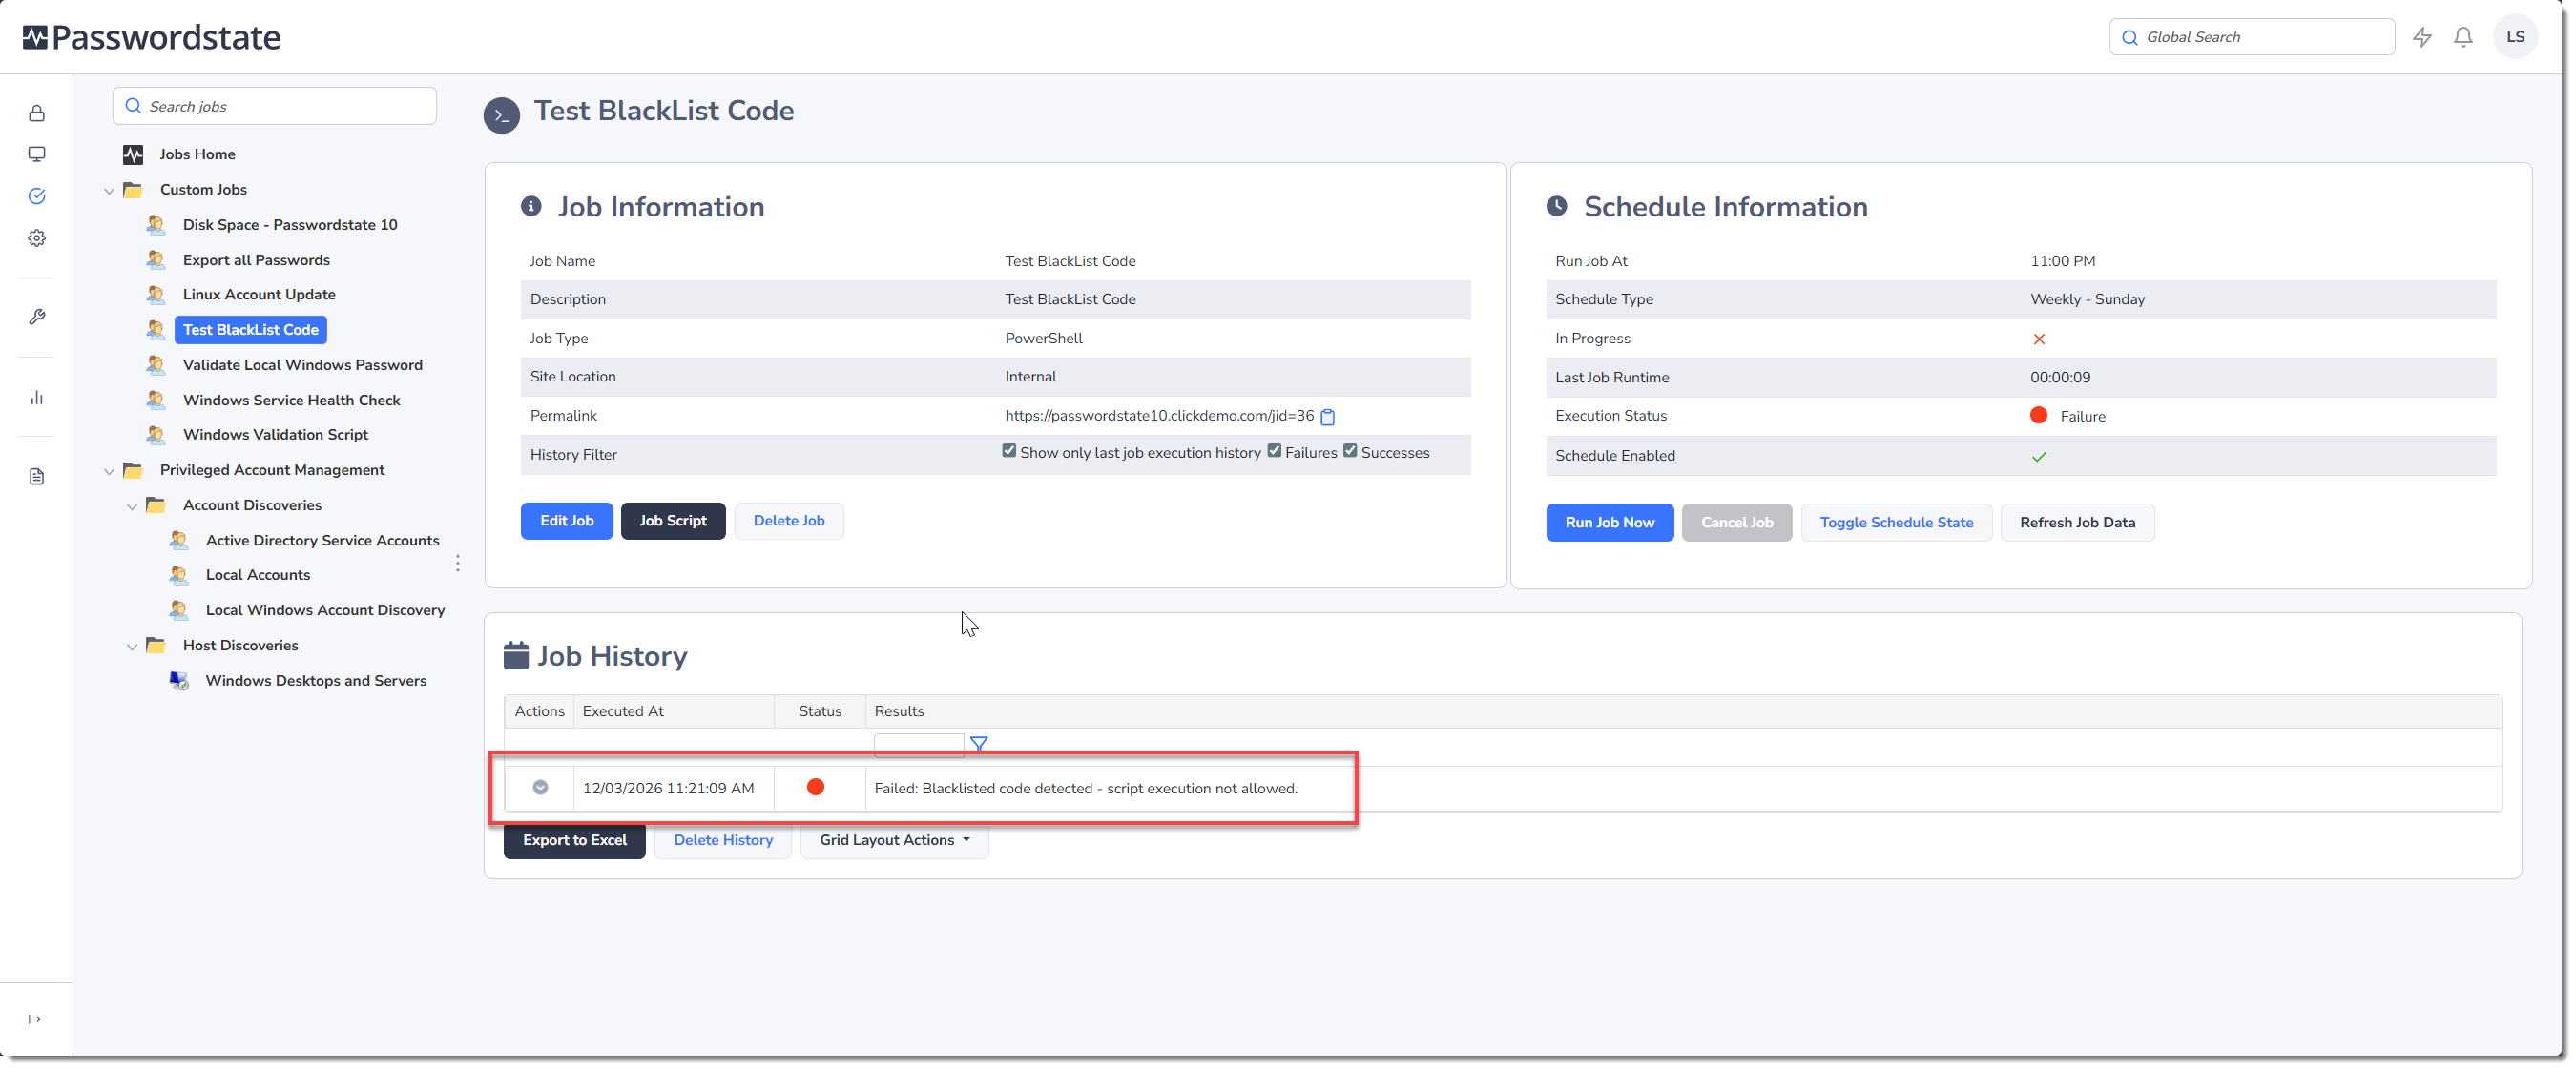Click Run Job Now

1609,523
